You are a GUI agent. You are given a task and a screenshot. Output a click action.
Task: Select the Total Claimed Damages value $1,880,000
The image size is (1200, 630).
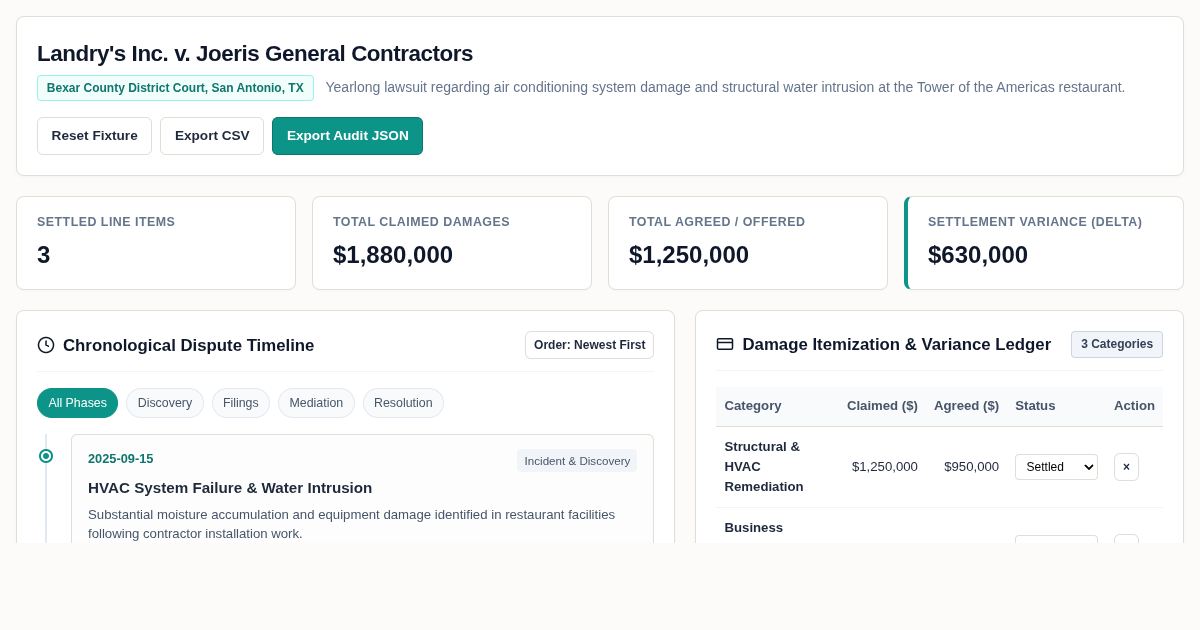393,255
